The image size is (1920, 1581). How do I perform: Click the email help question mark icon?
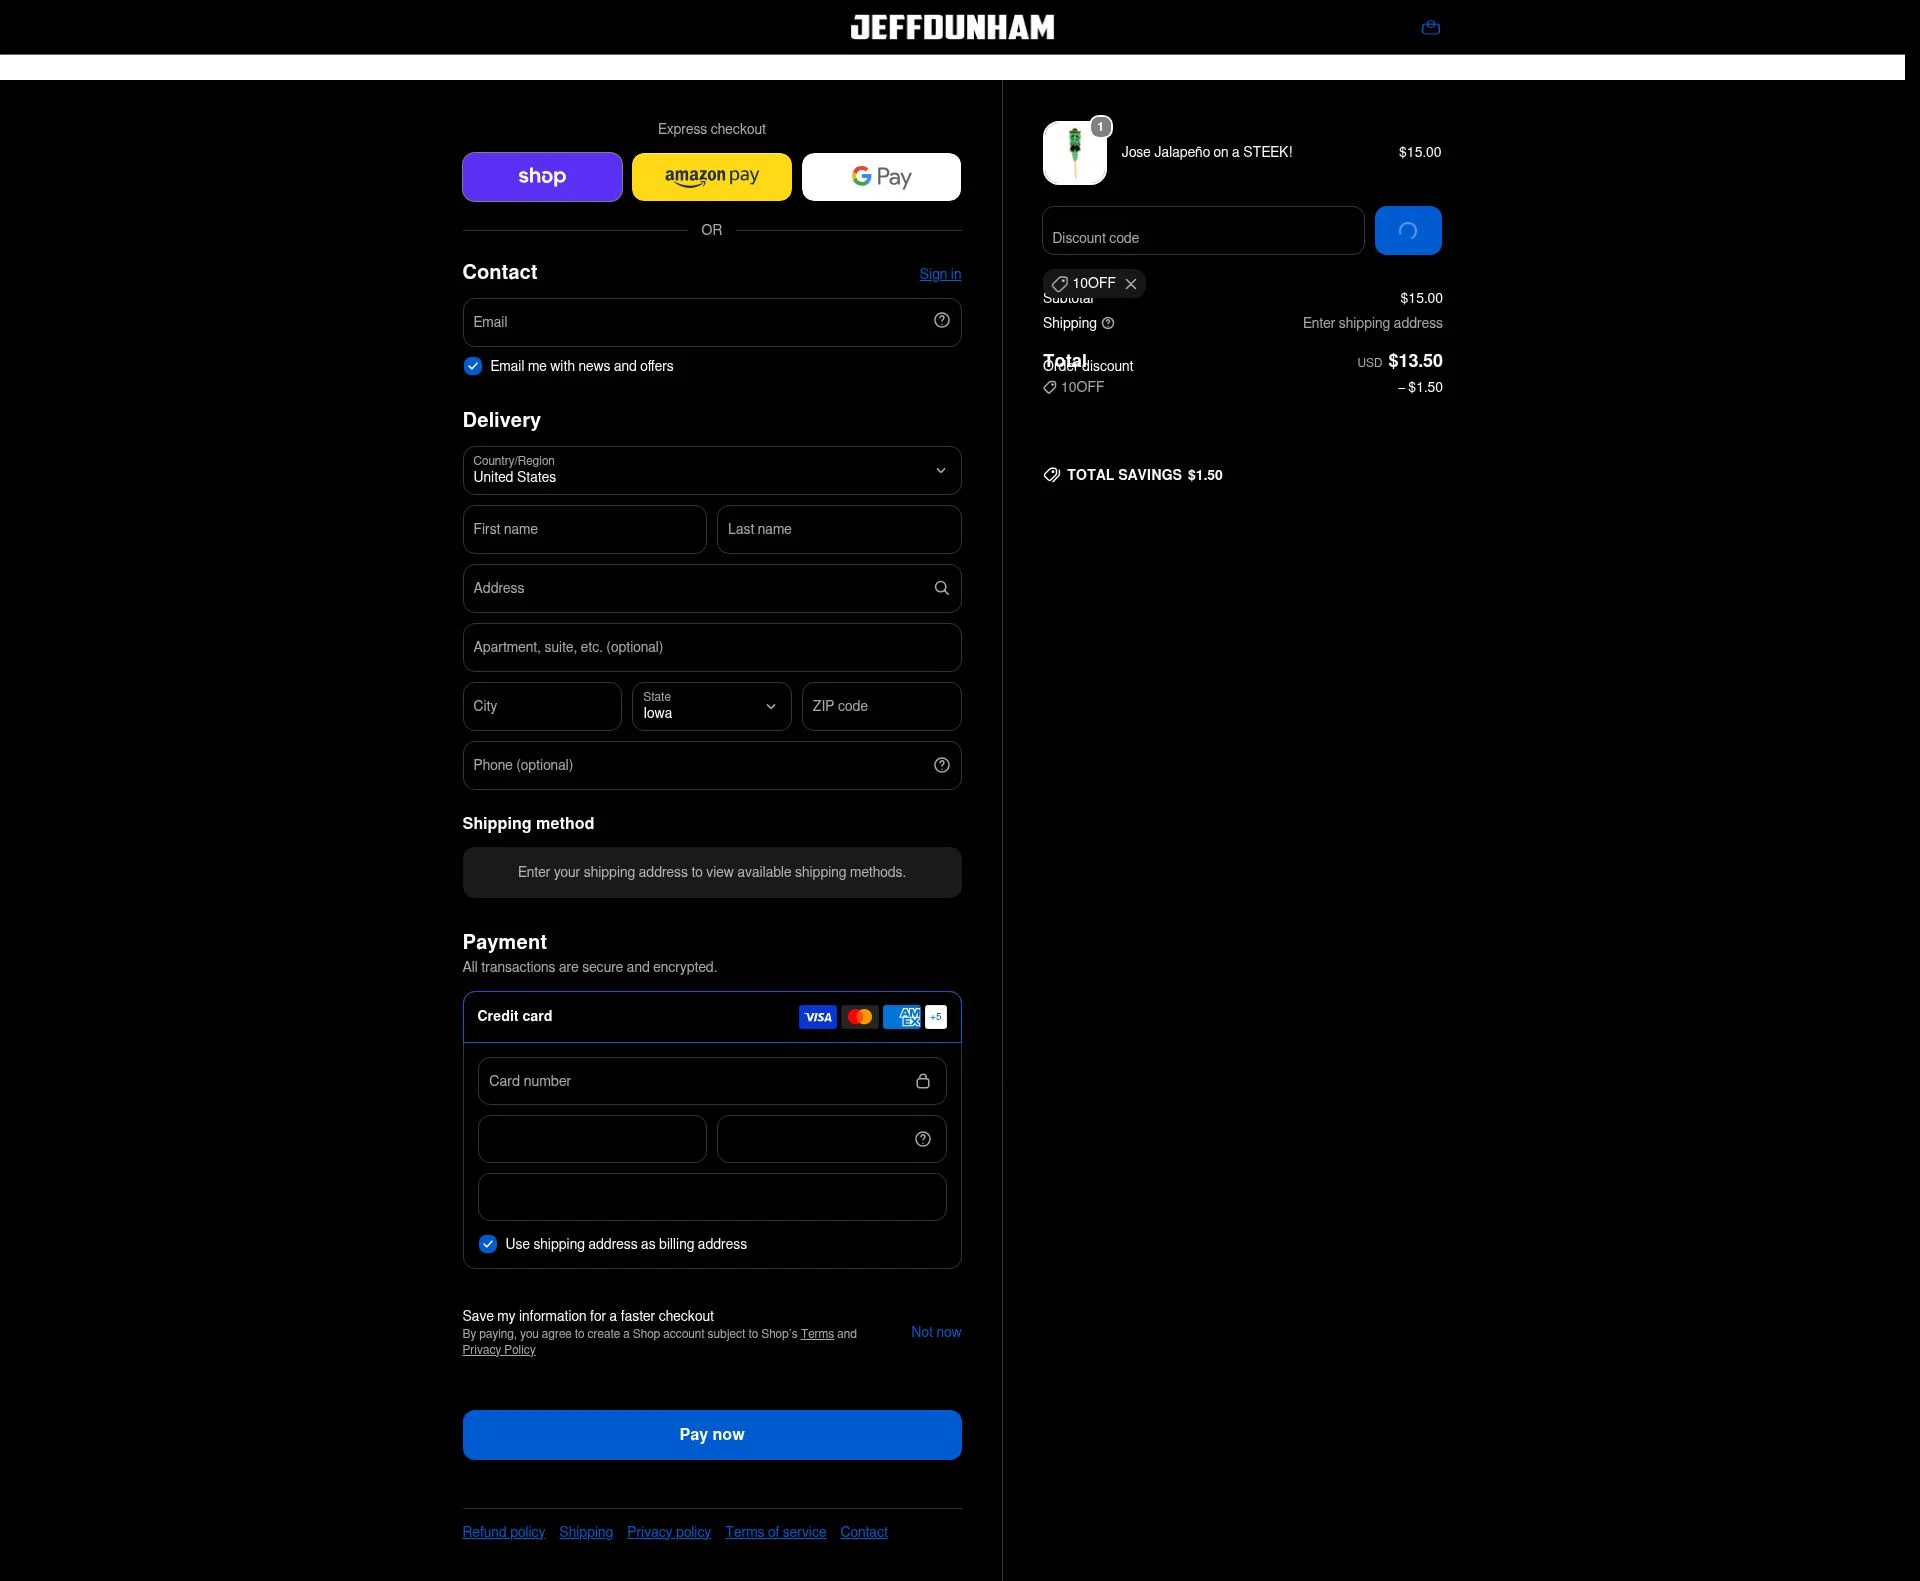click(x=941, y=321)
